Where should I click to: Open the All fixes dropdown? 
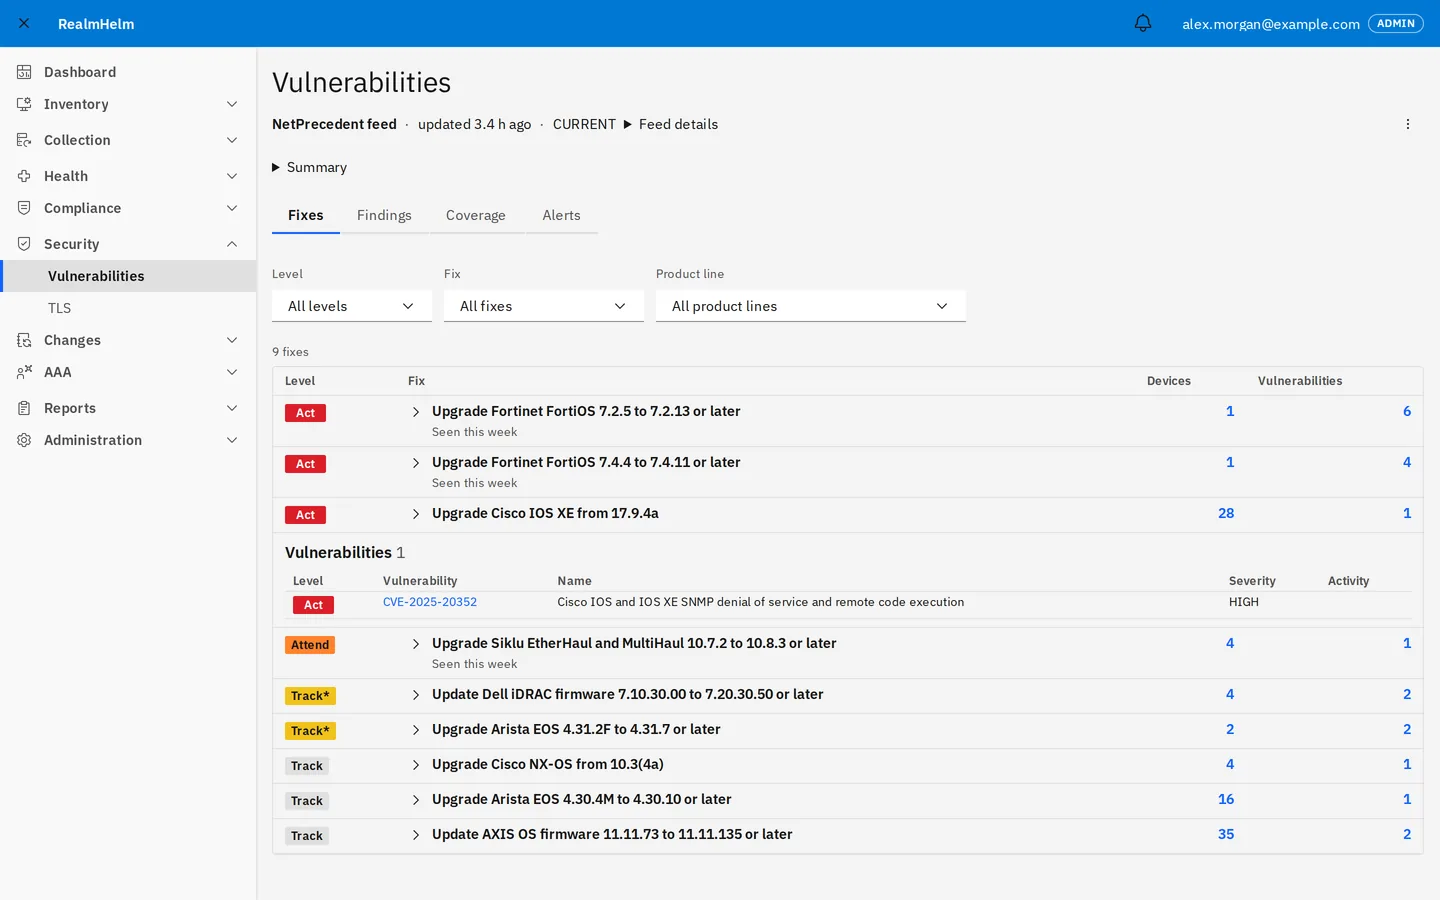tap(544, 306)
